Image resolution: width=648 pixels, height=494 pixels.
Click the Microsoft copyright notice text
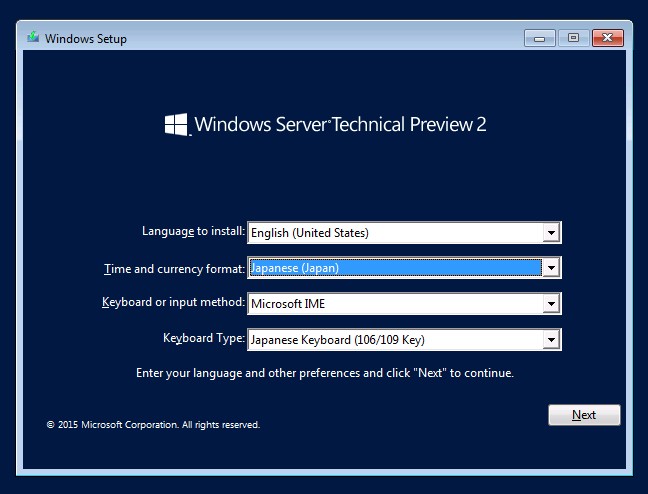(153, 425)
